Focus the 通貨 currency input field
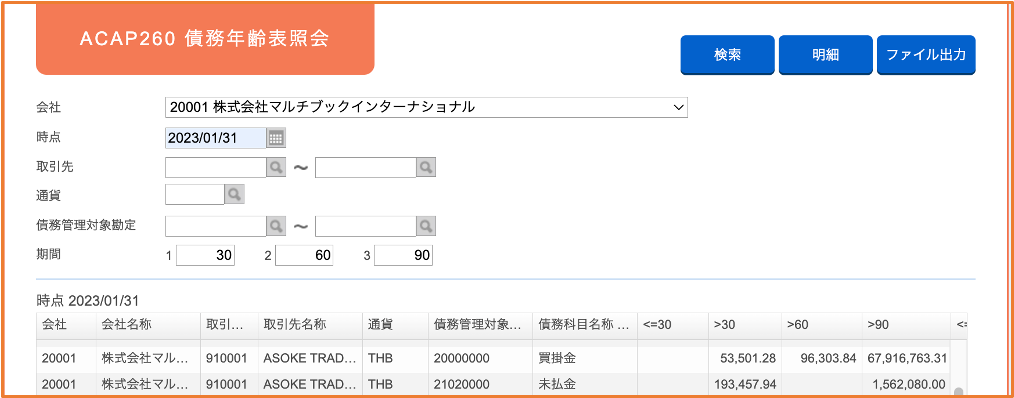The width and height of the screenshot is (1014, 398). point(195,194)
